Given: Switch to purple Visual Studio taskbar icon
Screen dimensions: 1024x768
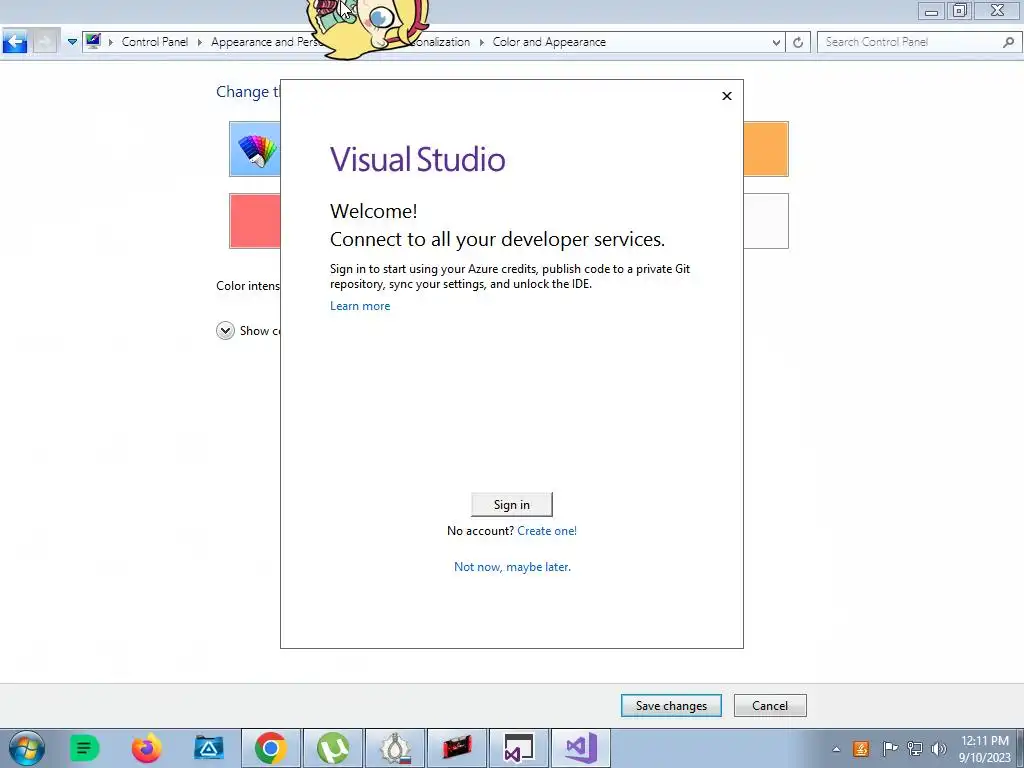Looking at the screenshot, I should pyautogui.click(x=581, y=748).
